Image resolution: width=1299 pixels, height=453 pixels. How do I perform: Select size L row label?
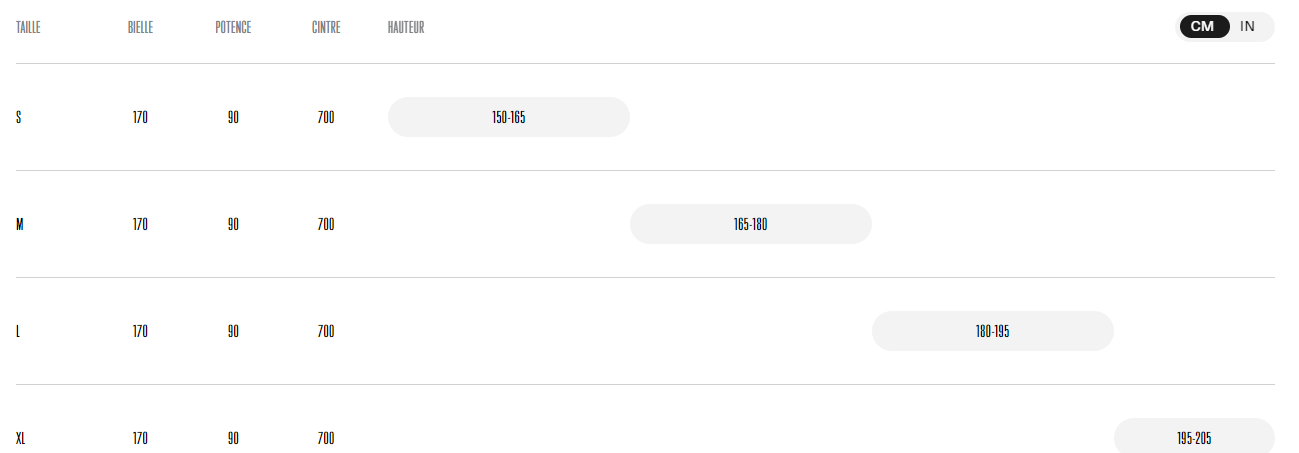(18, 331)
